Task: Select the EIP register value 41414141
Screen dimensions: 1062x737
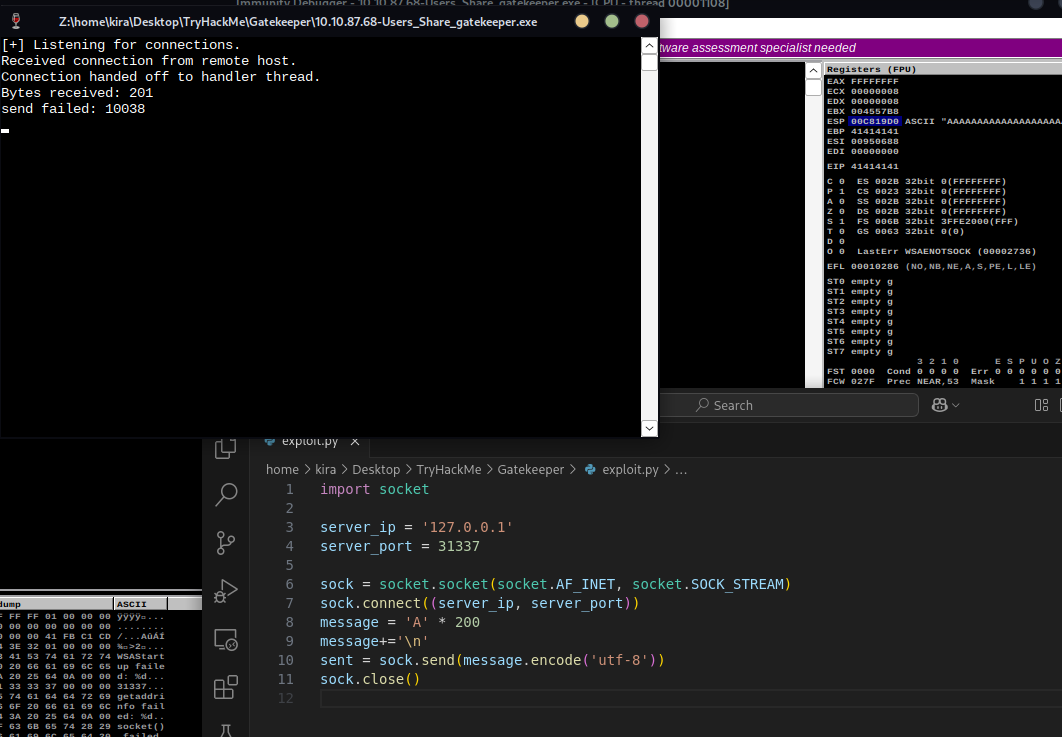Action: coord(874,166)
